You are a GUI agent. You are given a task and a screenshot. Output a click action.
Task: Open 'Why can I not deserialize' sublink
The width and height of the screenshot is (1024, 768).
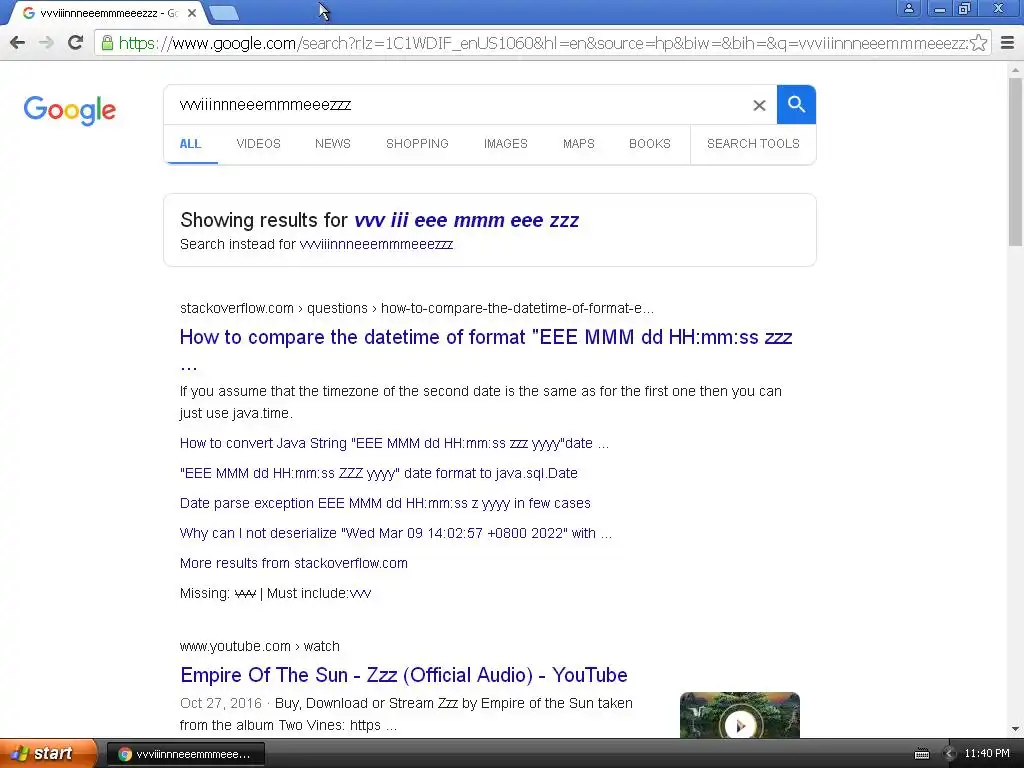(396, 534)
